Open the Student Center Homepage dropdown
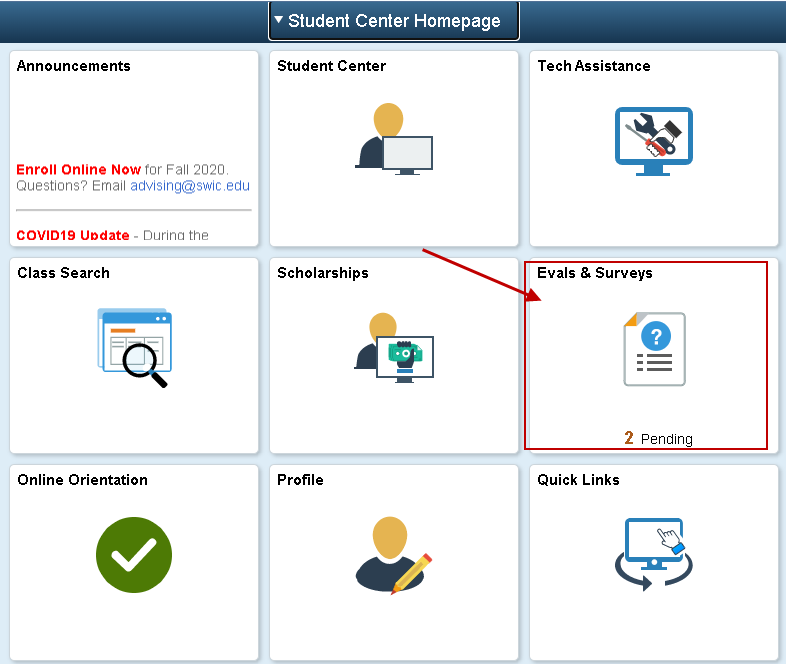 (393, 21)
